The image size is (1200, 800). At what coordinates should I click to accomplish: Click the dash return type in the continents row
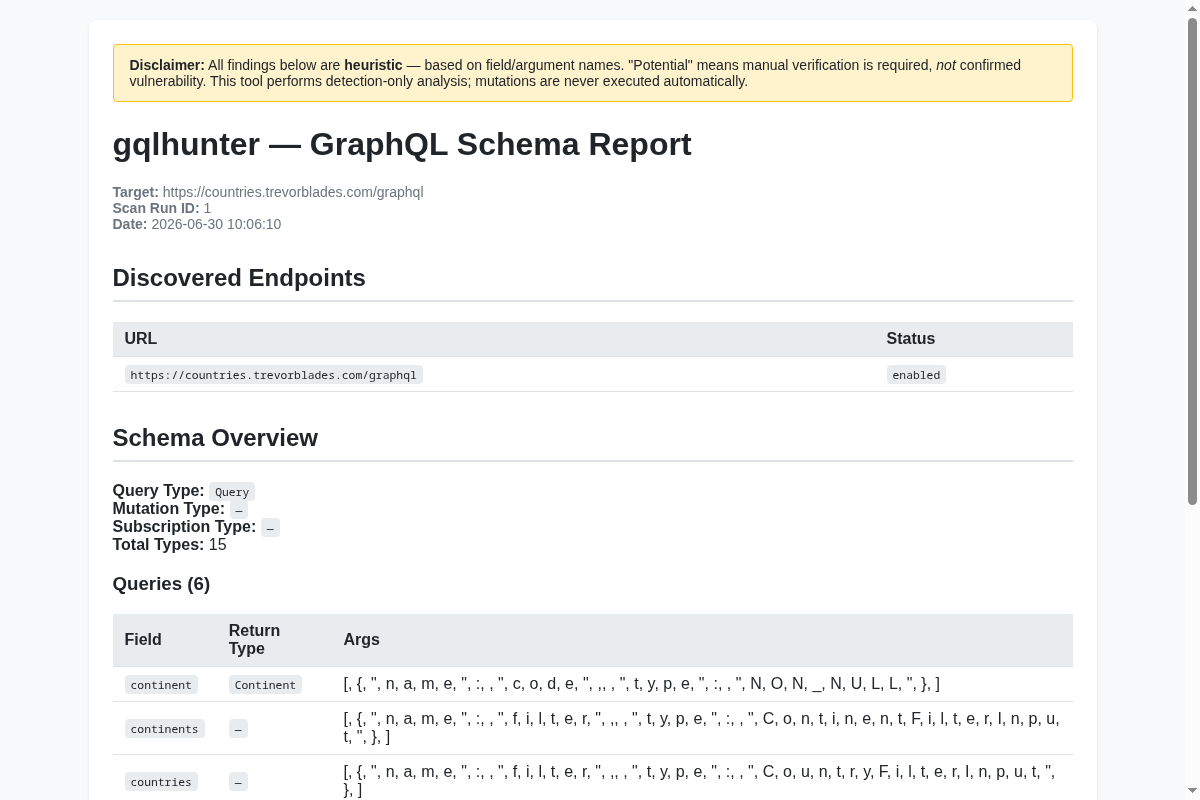tap(238, 729)
